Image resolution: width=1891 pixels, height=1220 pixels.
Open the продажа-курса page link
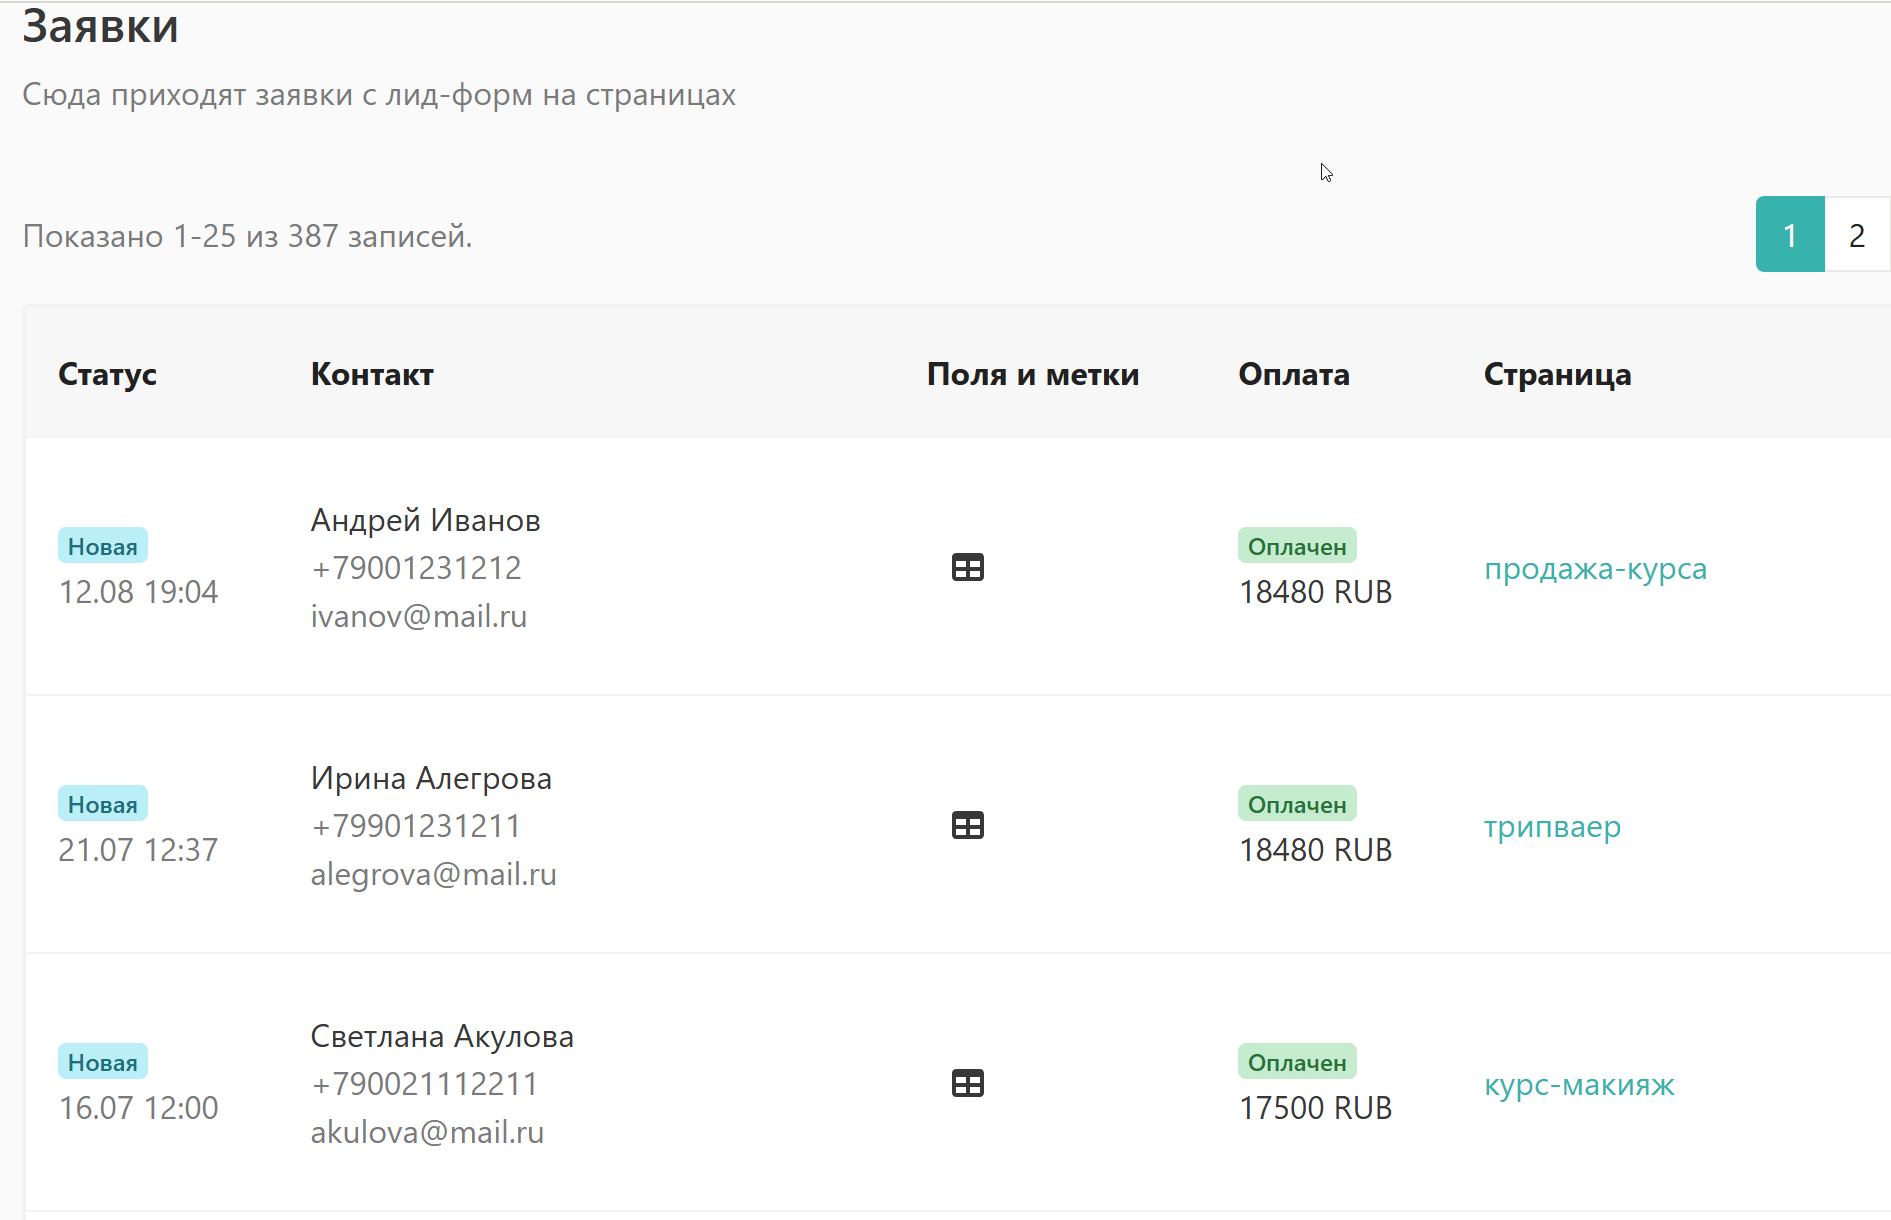pyautogui.click(x=1595, y=569)
